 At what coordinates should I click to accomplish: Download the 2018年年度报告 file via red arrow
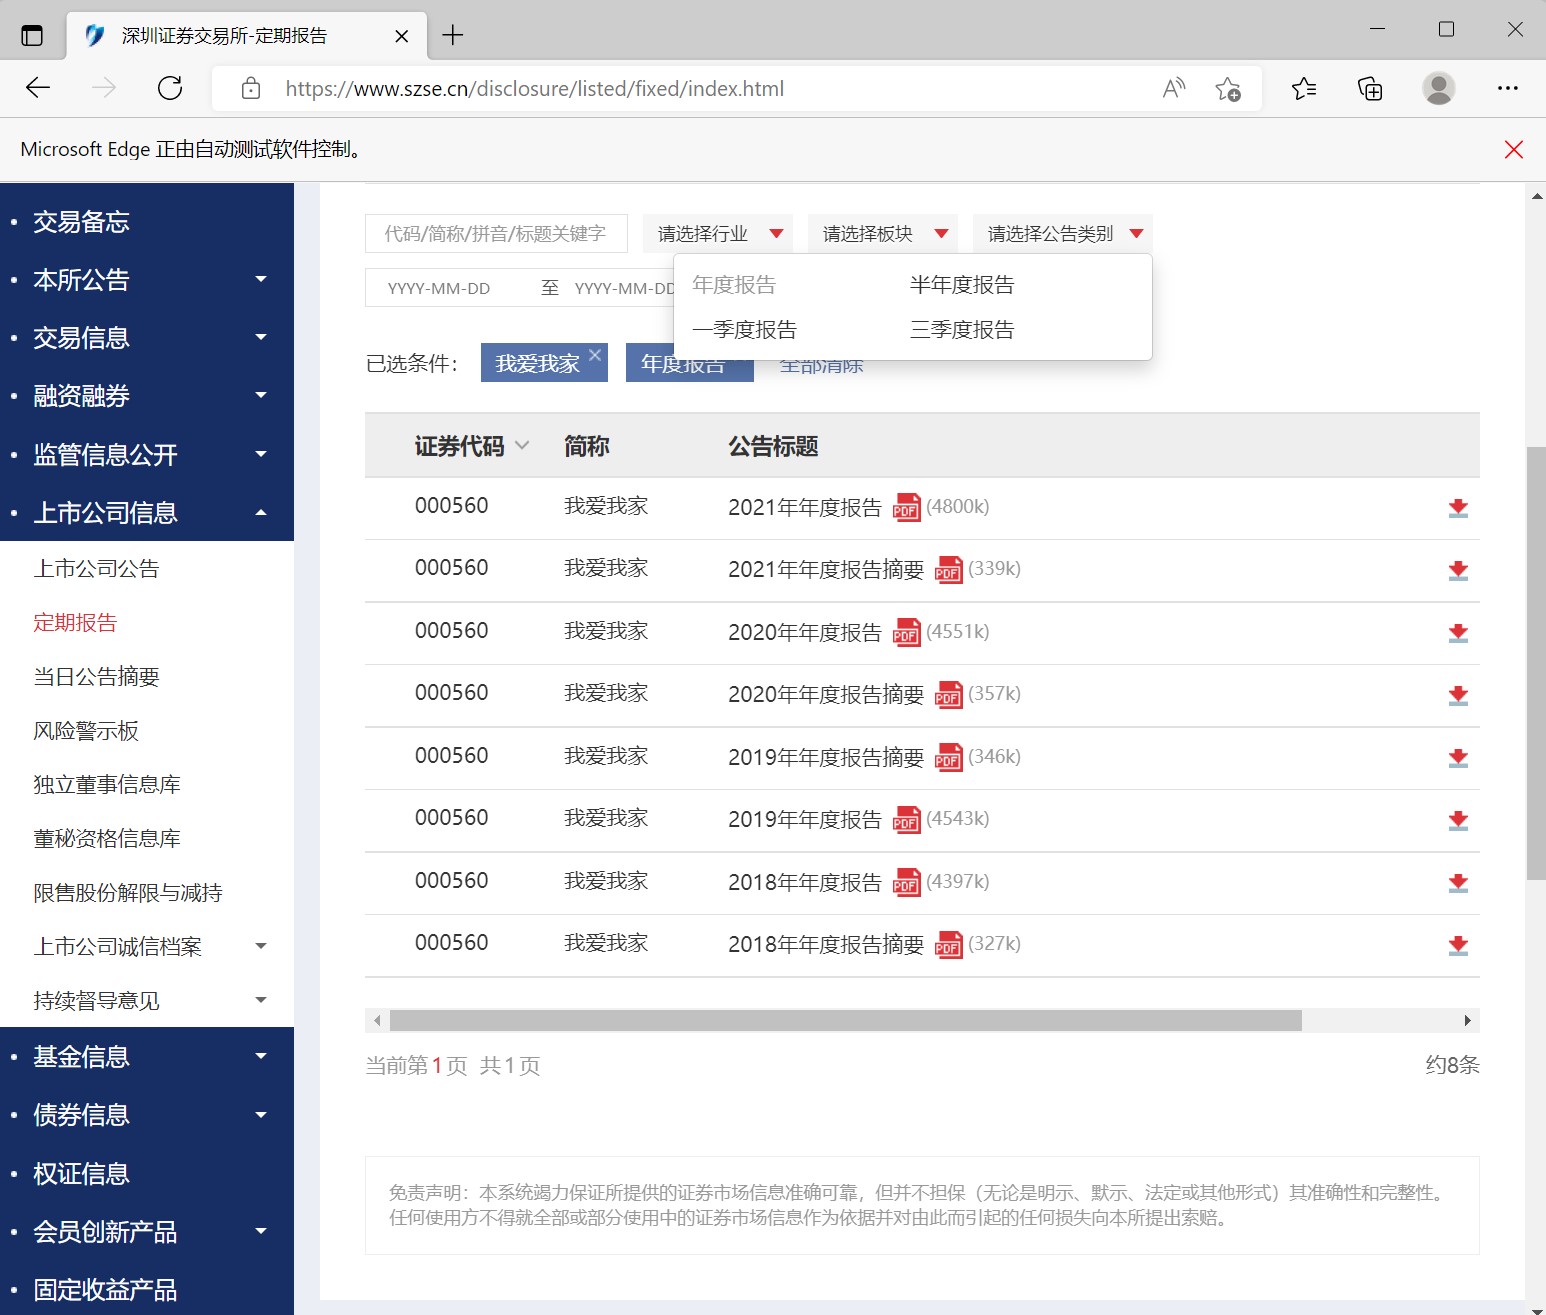tap(1458, 883)
